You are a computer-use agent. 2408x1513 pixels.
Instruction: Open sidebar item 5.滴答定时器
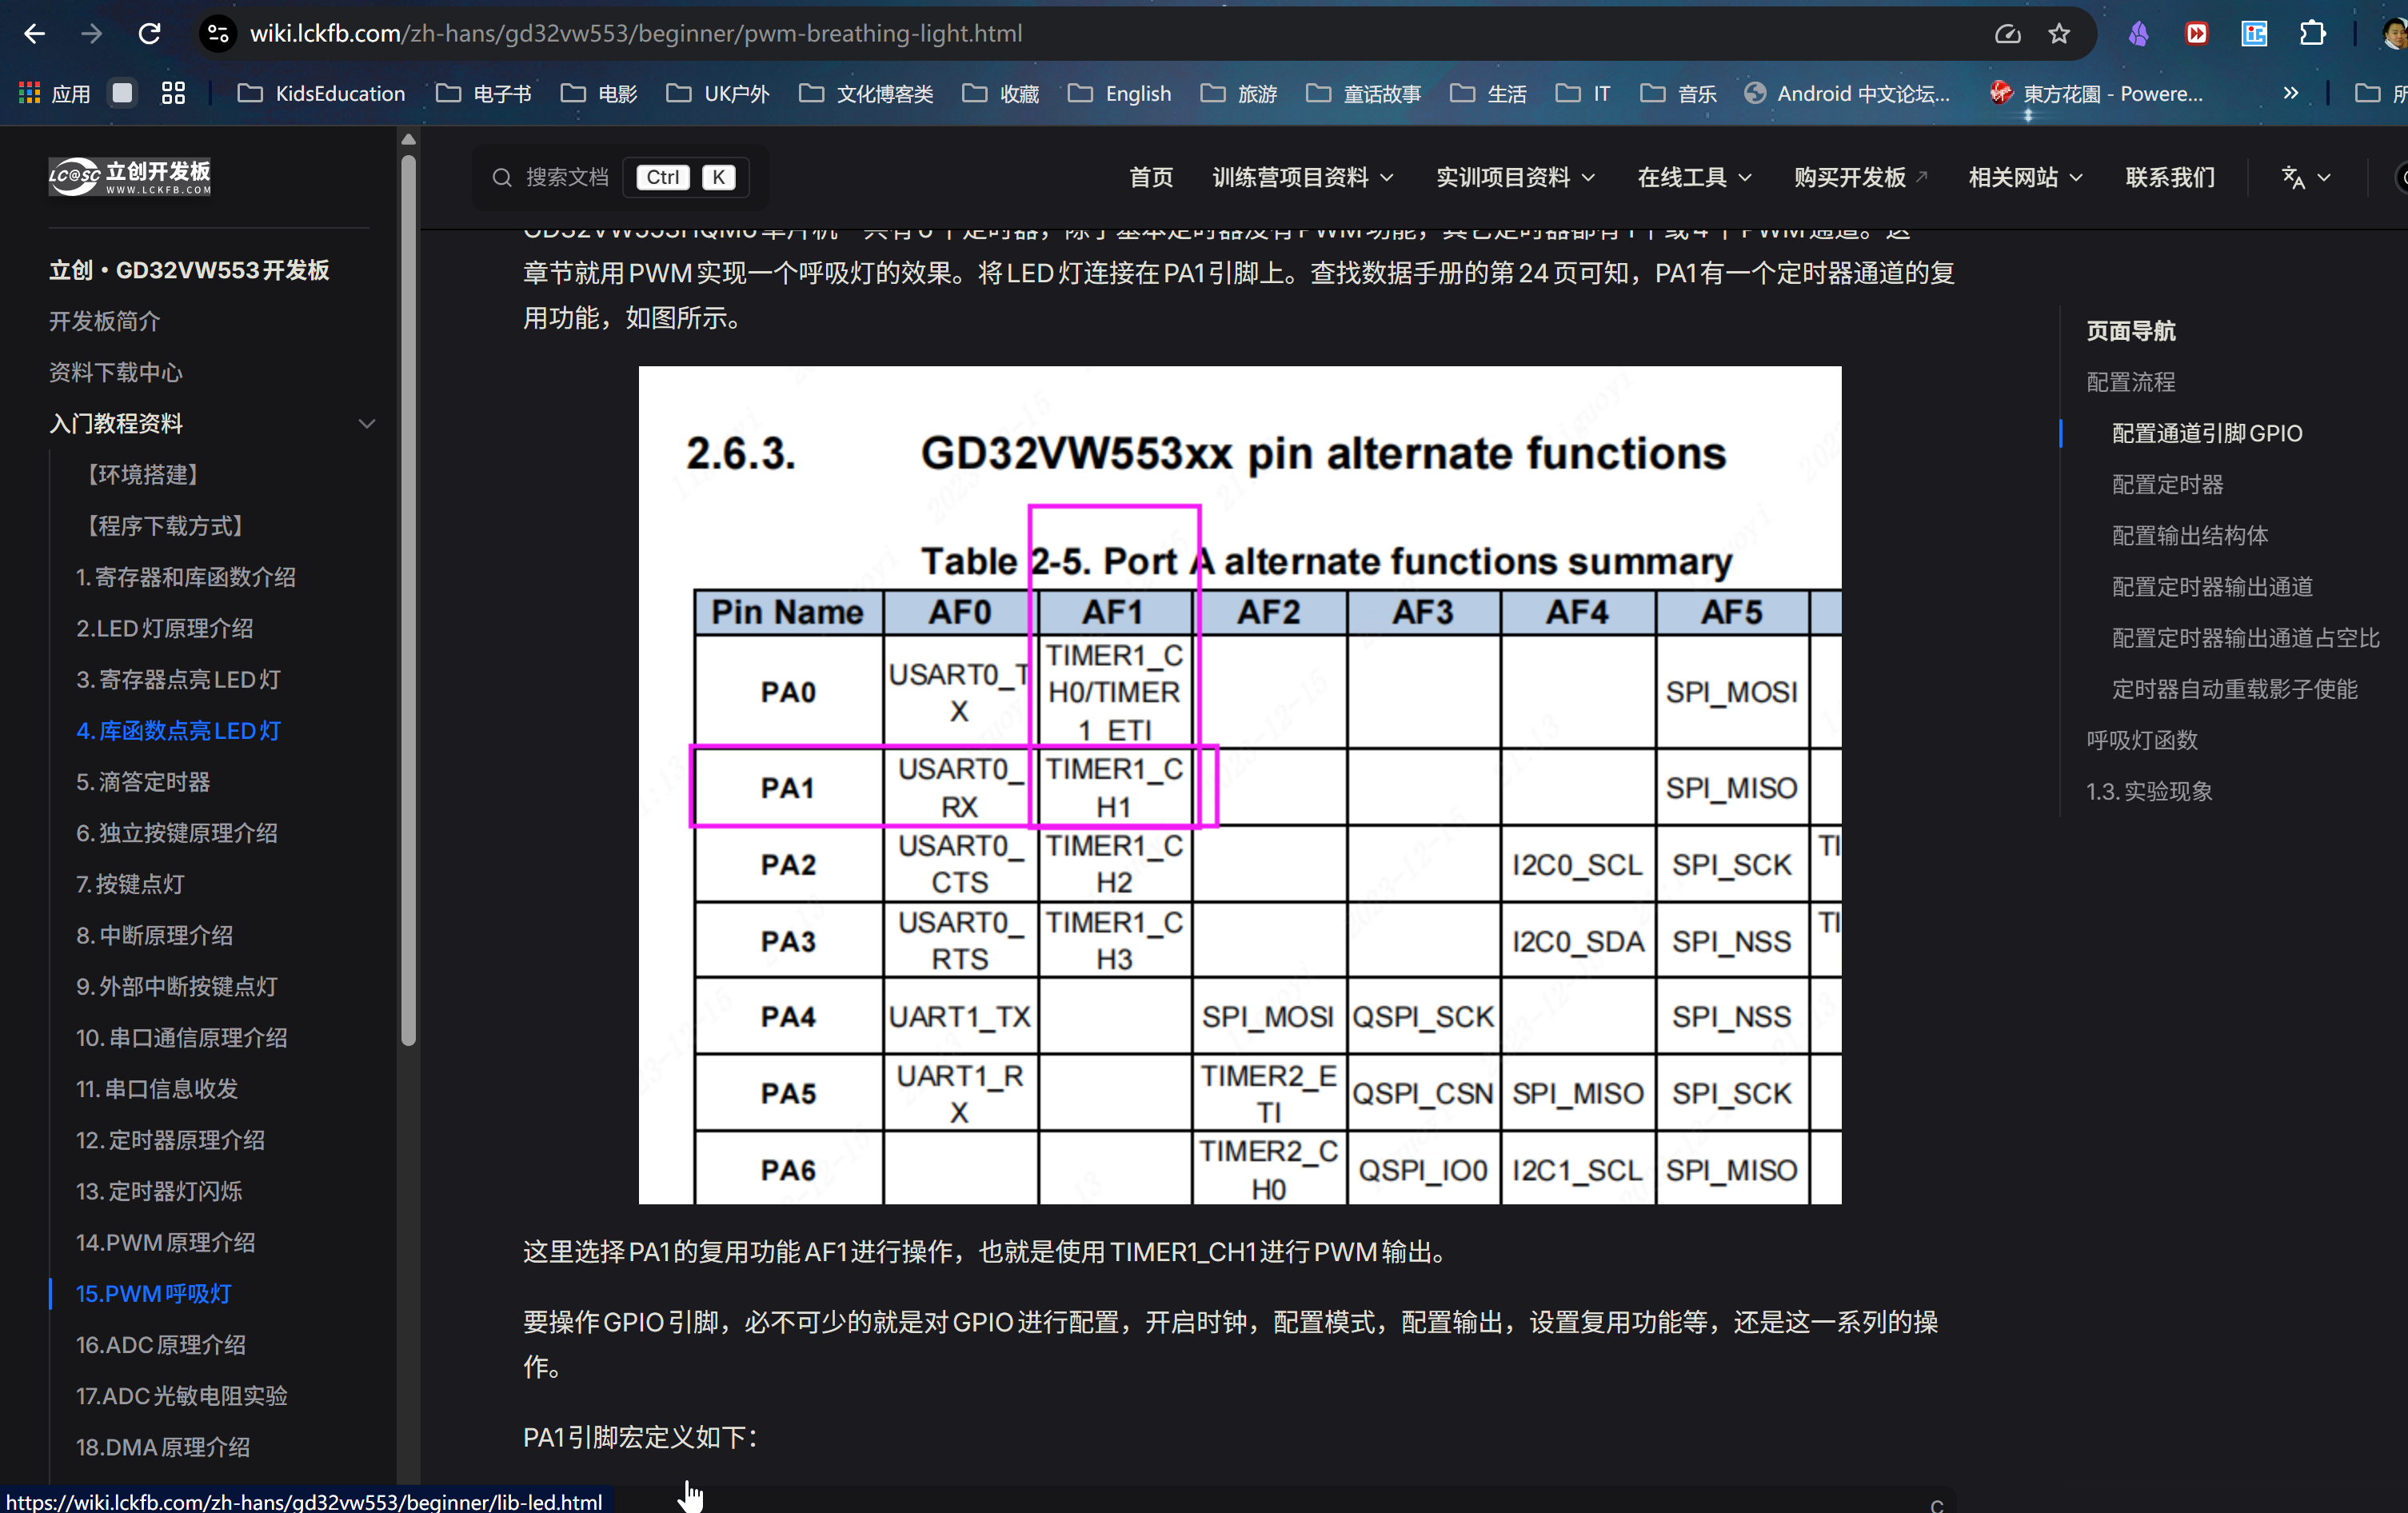pos(143,781)
